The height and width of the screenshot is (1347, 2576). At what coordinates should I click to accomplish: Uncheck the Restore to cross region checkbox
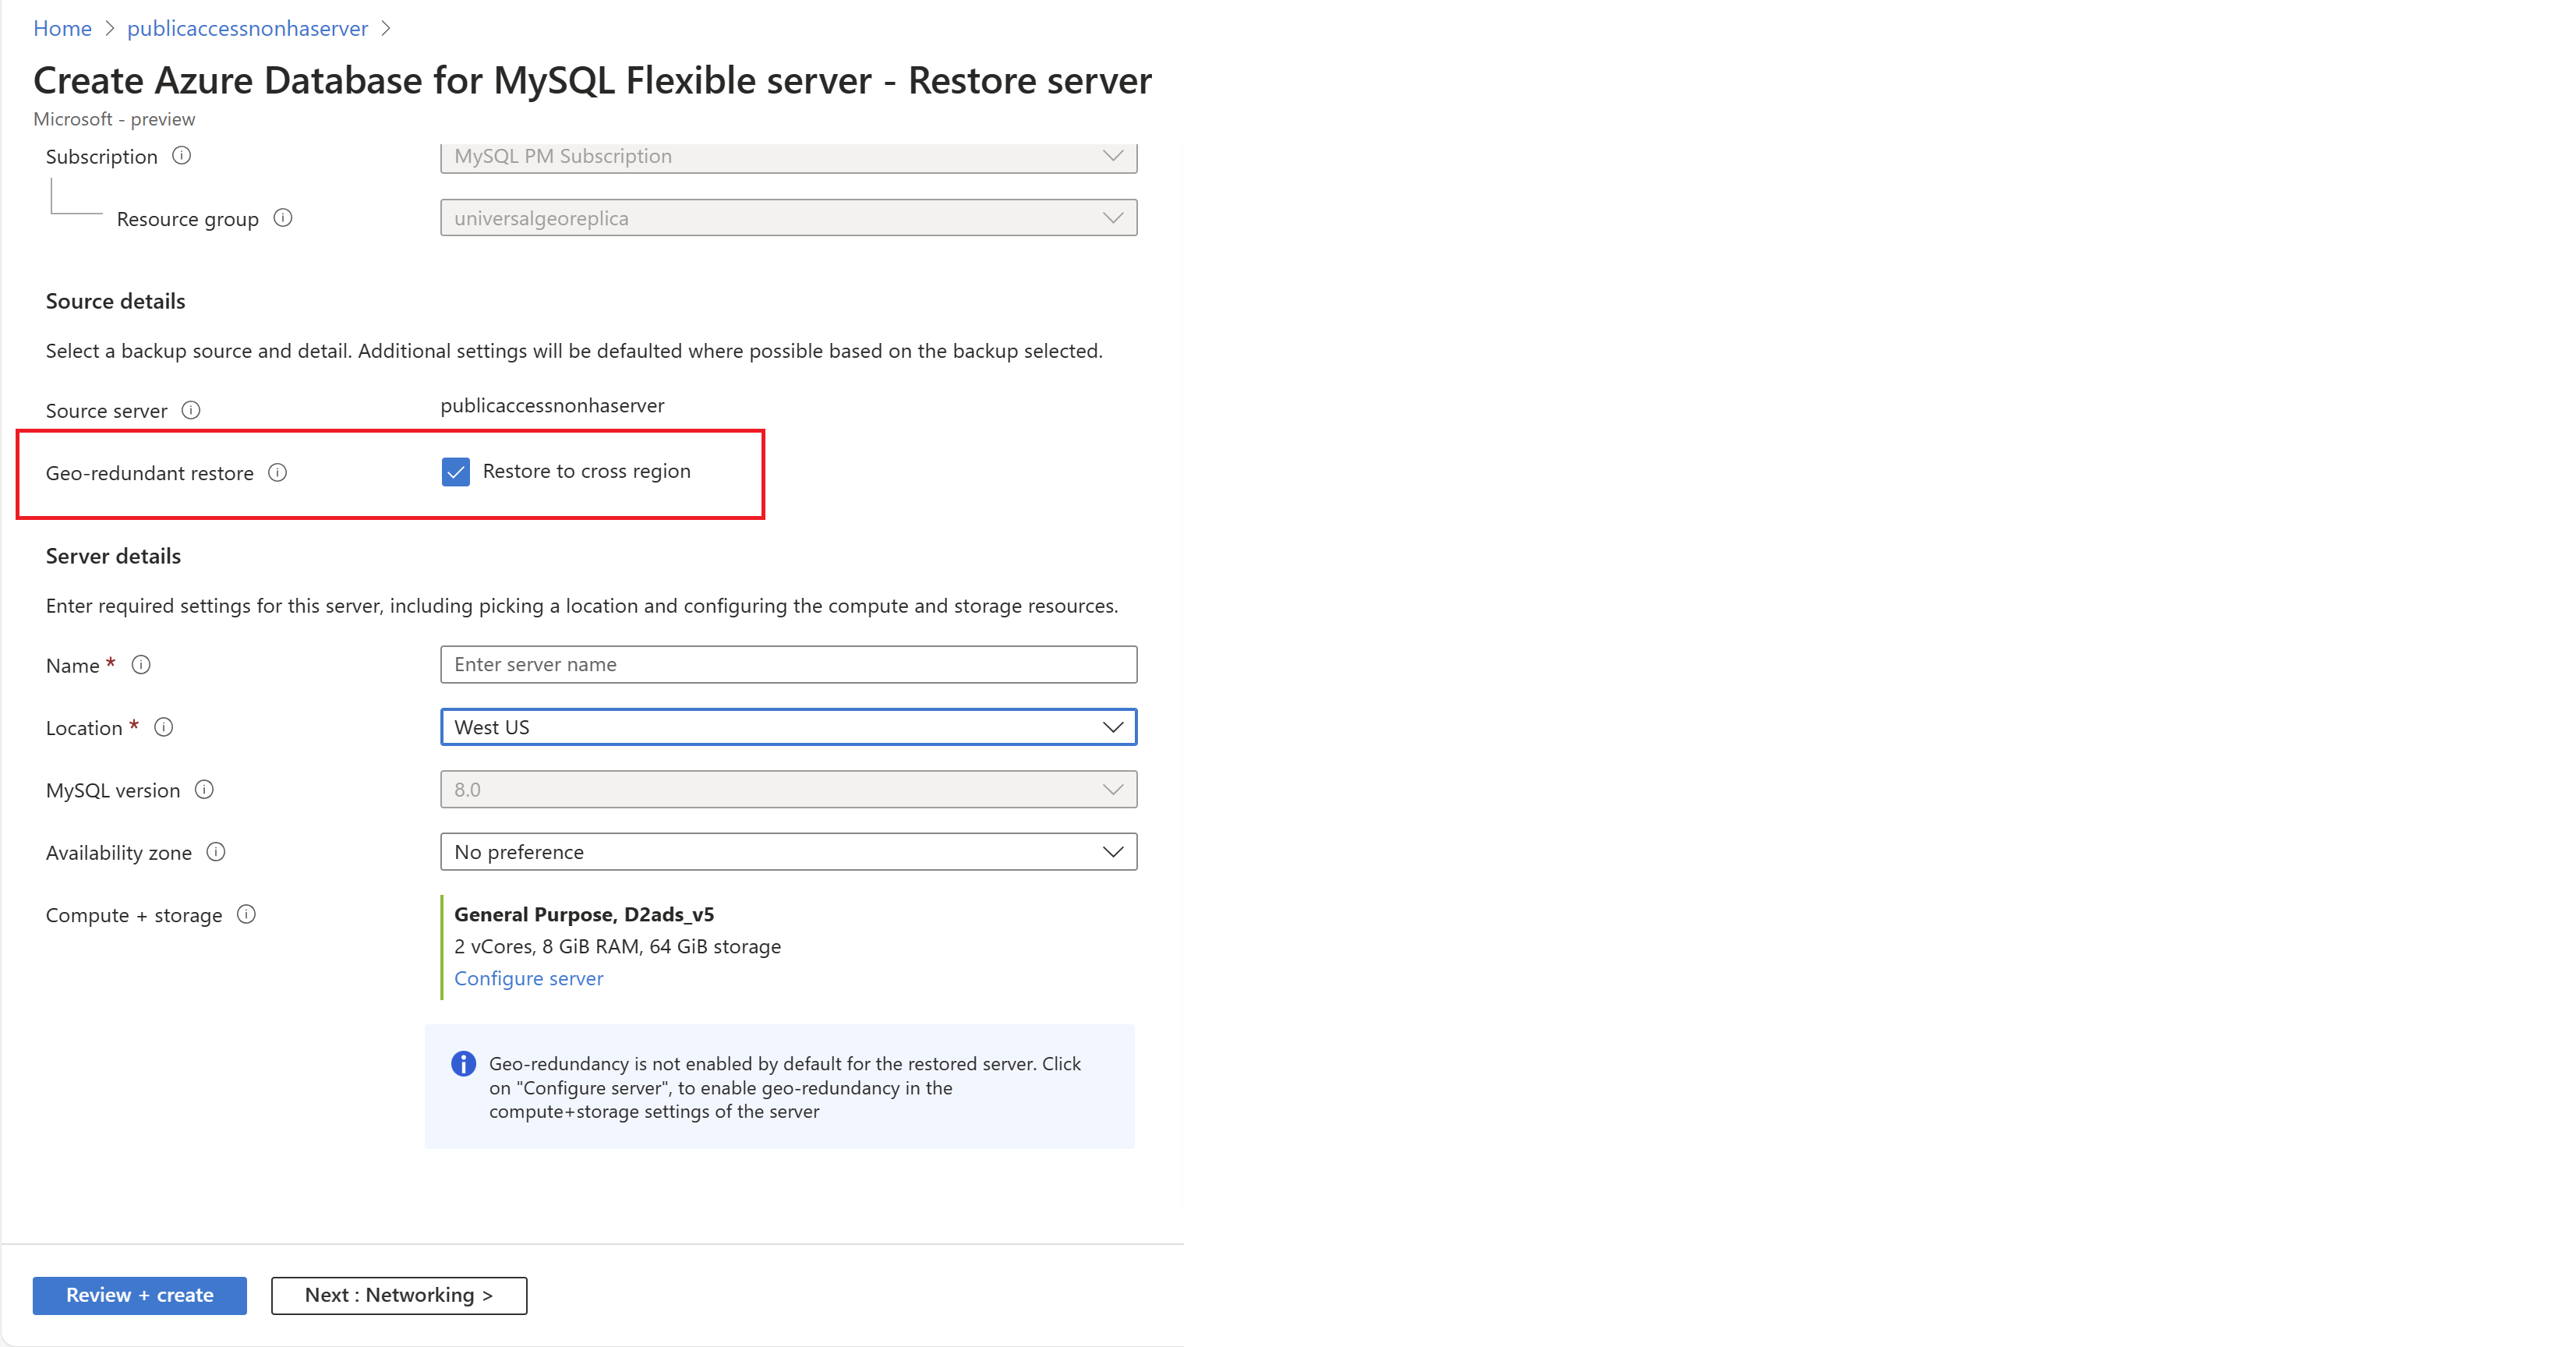coord(456,472)
